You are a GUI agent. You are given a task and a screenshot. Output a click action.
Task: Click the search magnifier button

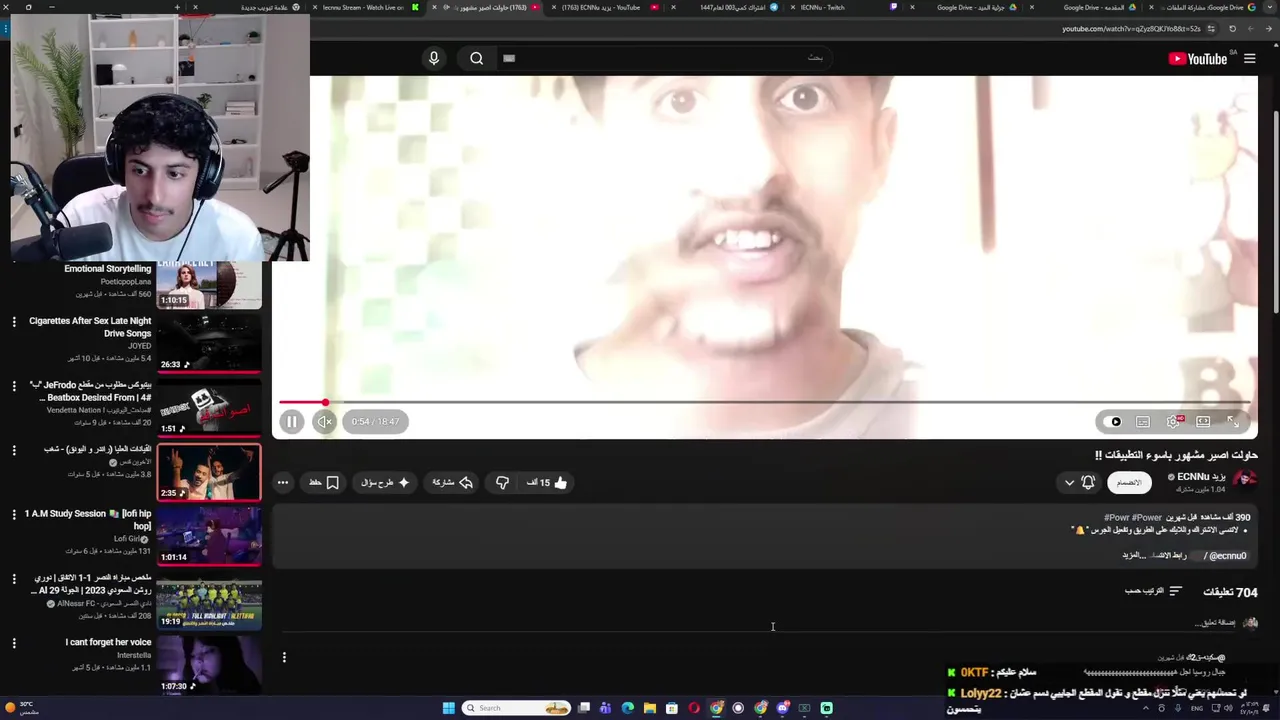[477, 58]
